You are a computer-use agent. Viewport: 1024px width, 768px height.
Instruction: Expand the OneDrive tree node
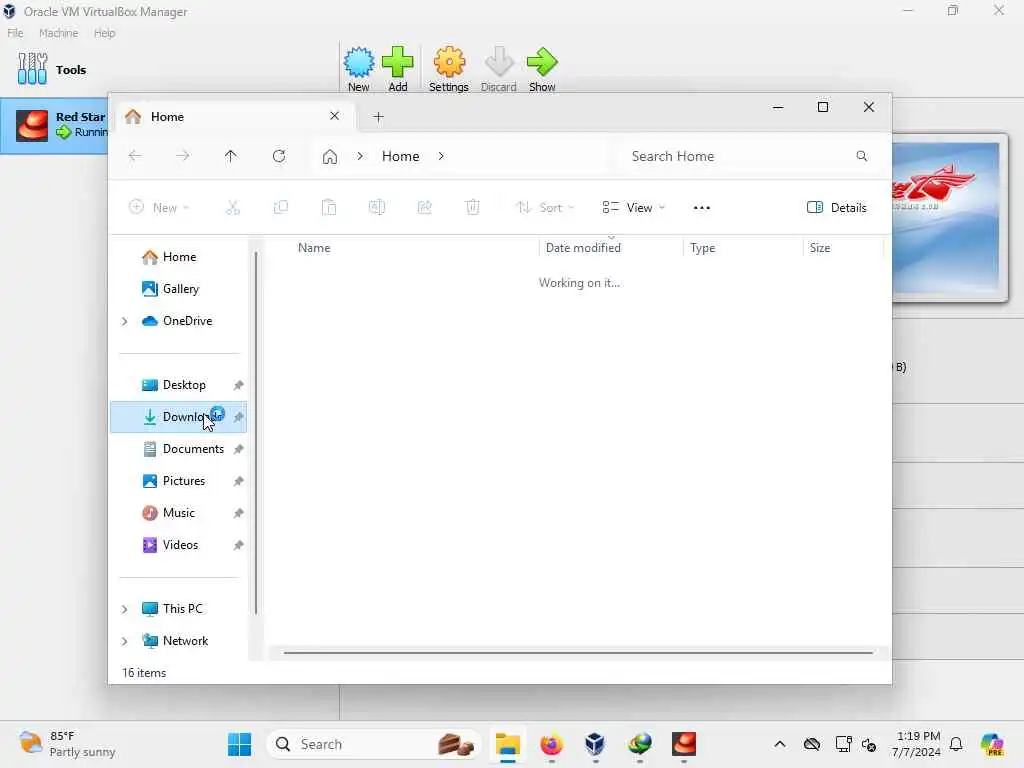(125, 321)
